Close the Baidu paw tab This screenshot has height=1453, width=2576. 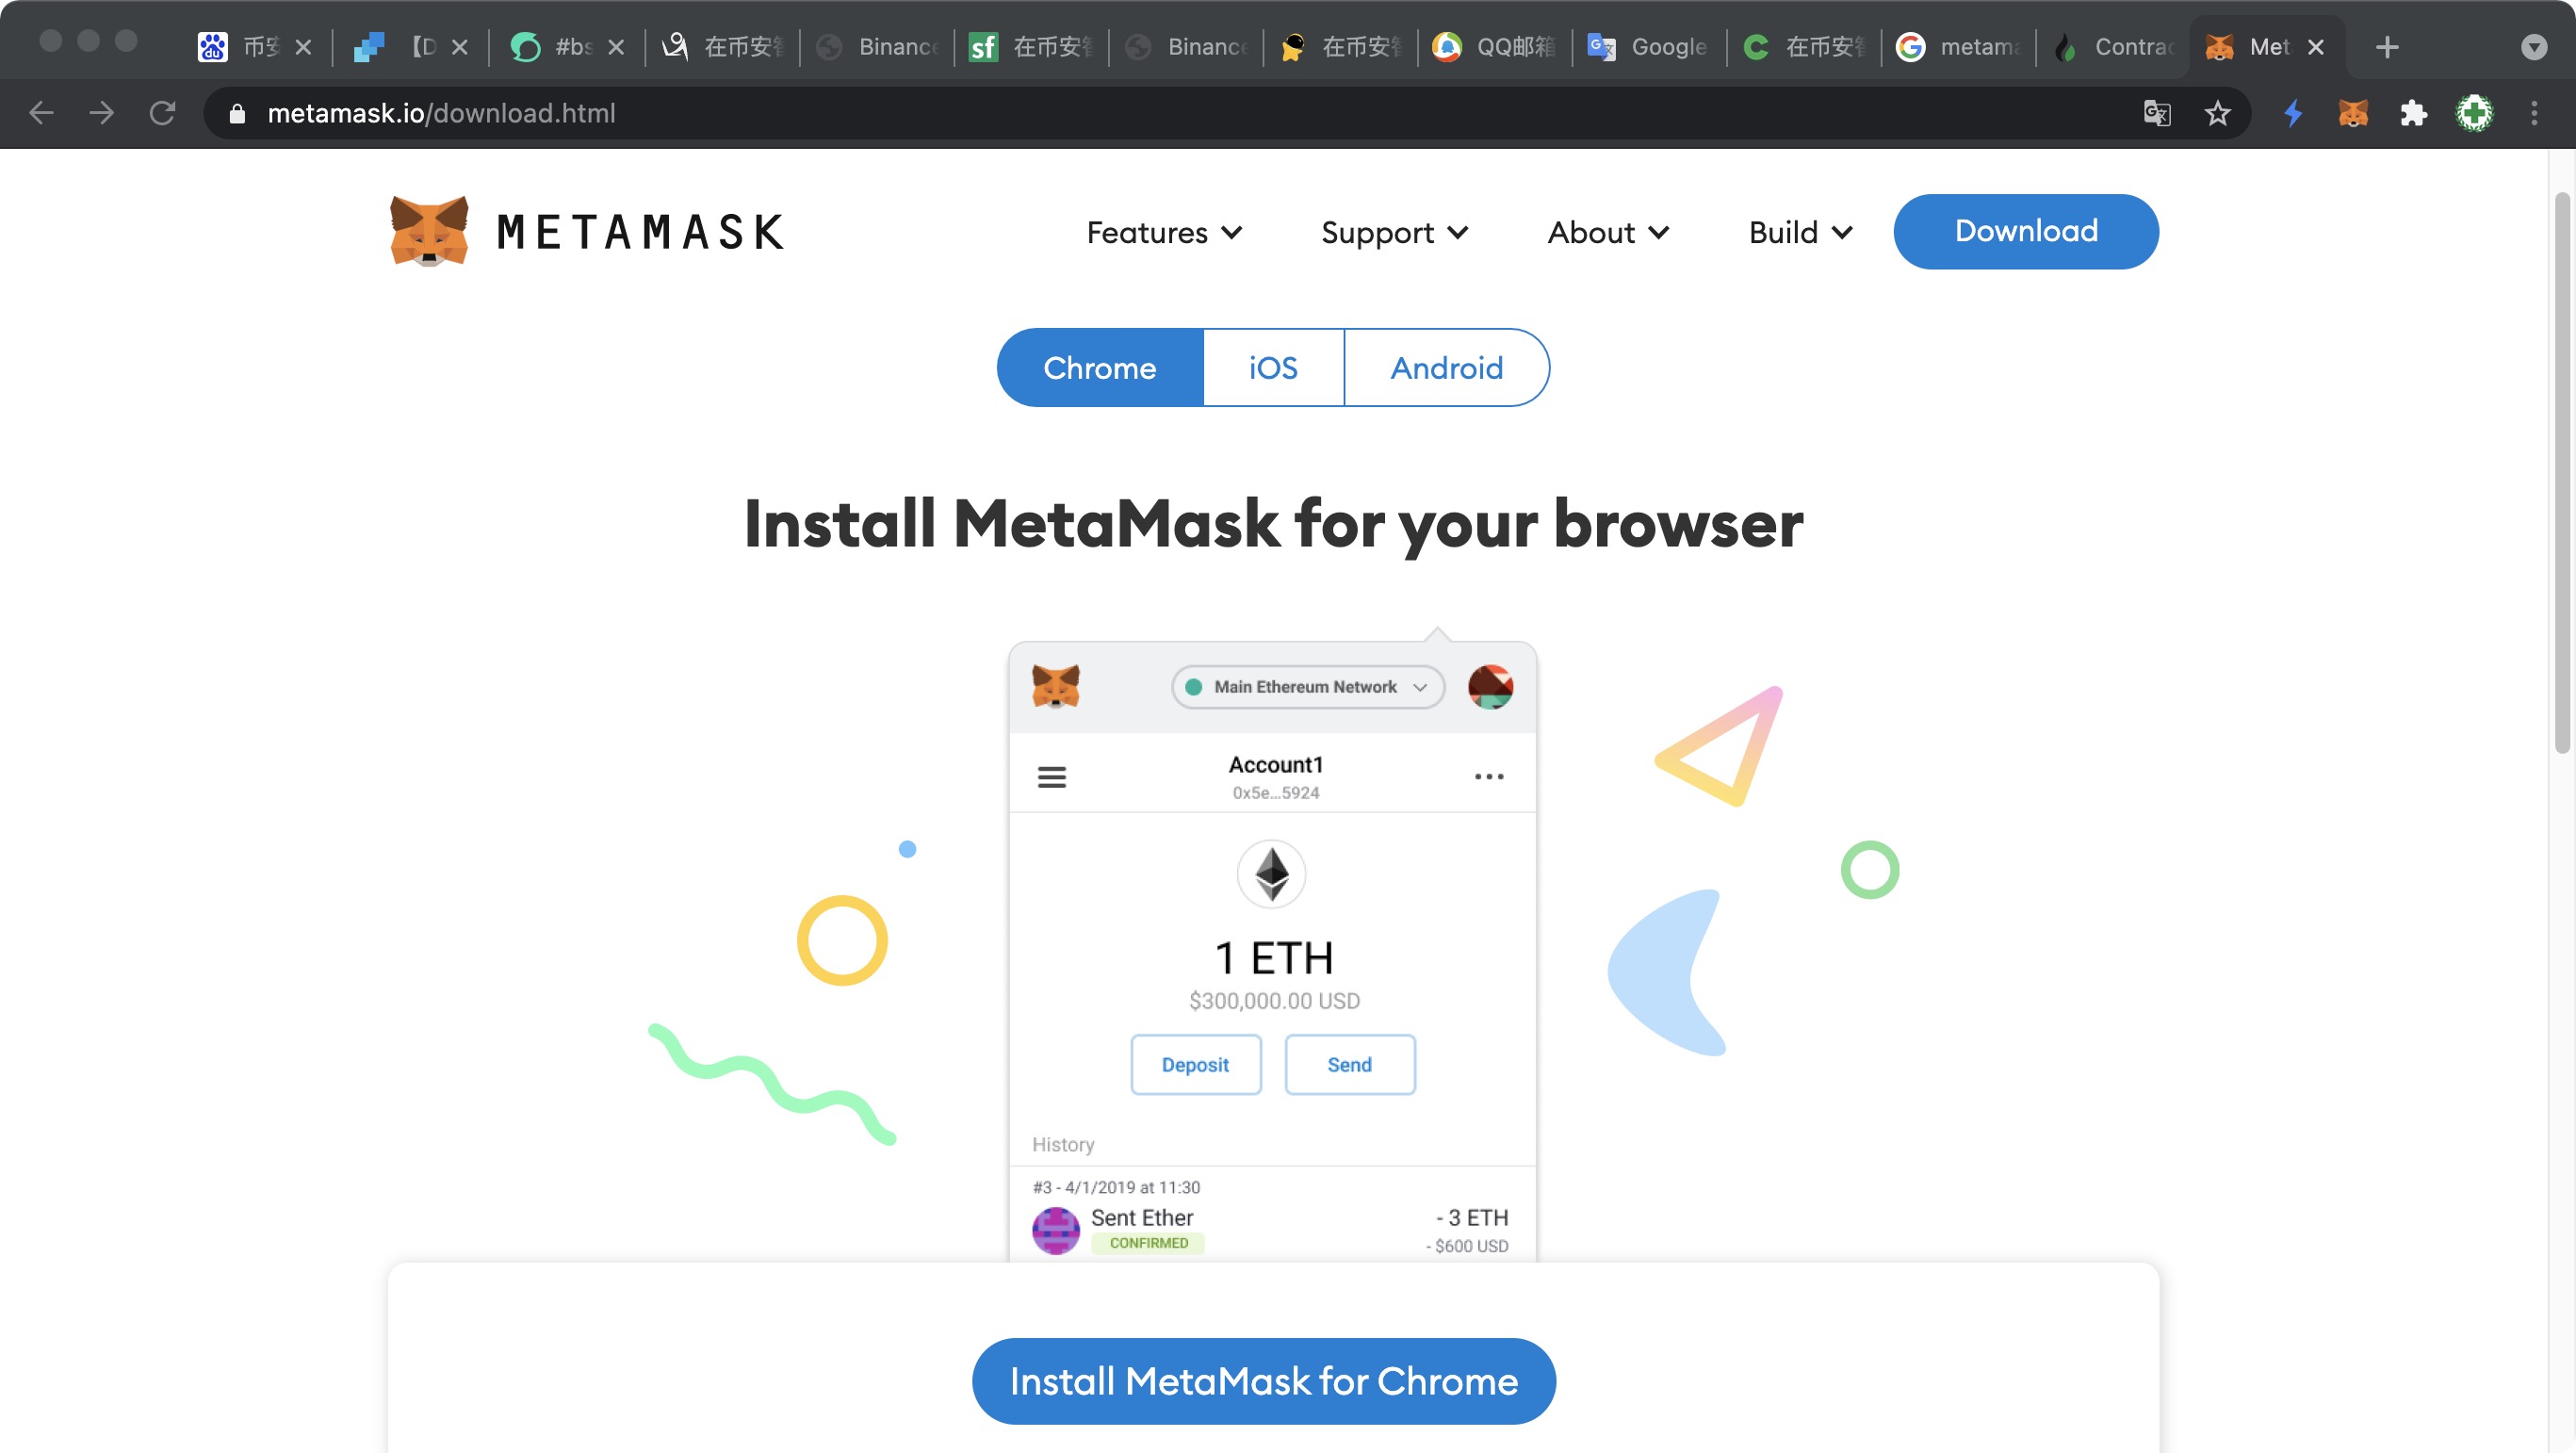[303, 47]
